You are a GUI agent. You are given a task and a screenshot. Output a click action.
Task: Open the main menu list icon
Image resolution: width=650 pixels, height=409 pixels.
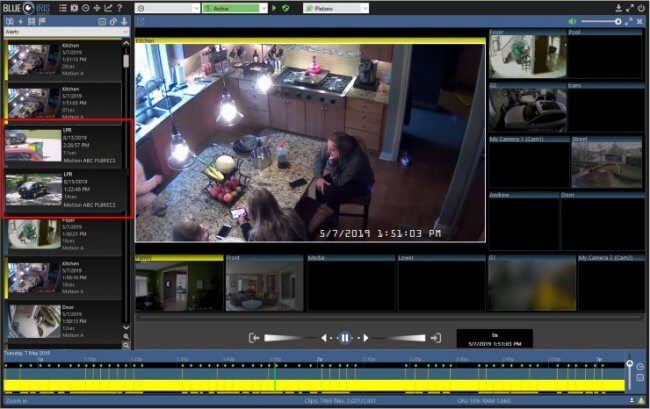click(63, 8)
